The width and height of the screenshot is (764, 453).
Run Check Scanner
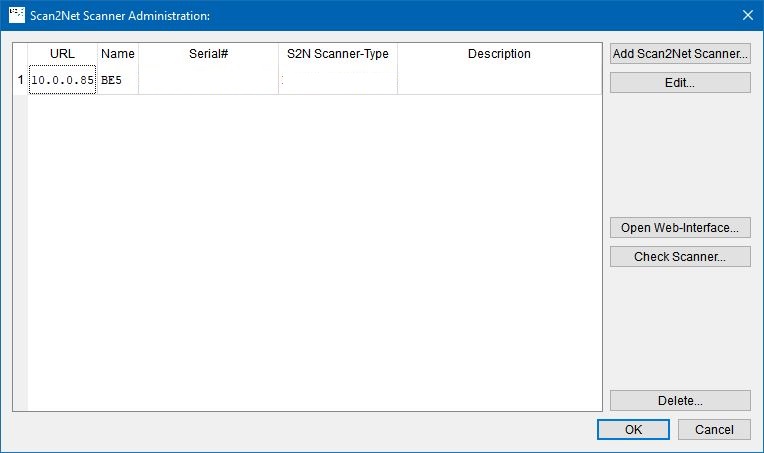[680, 257]
